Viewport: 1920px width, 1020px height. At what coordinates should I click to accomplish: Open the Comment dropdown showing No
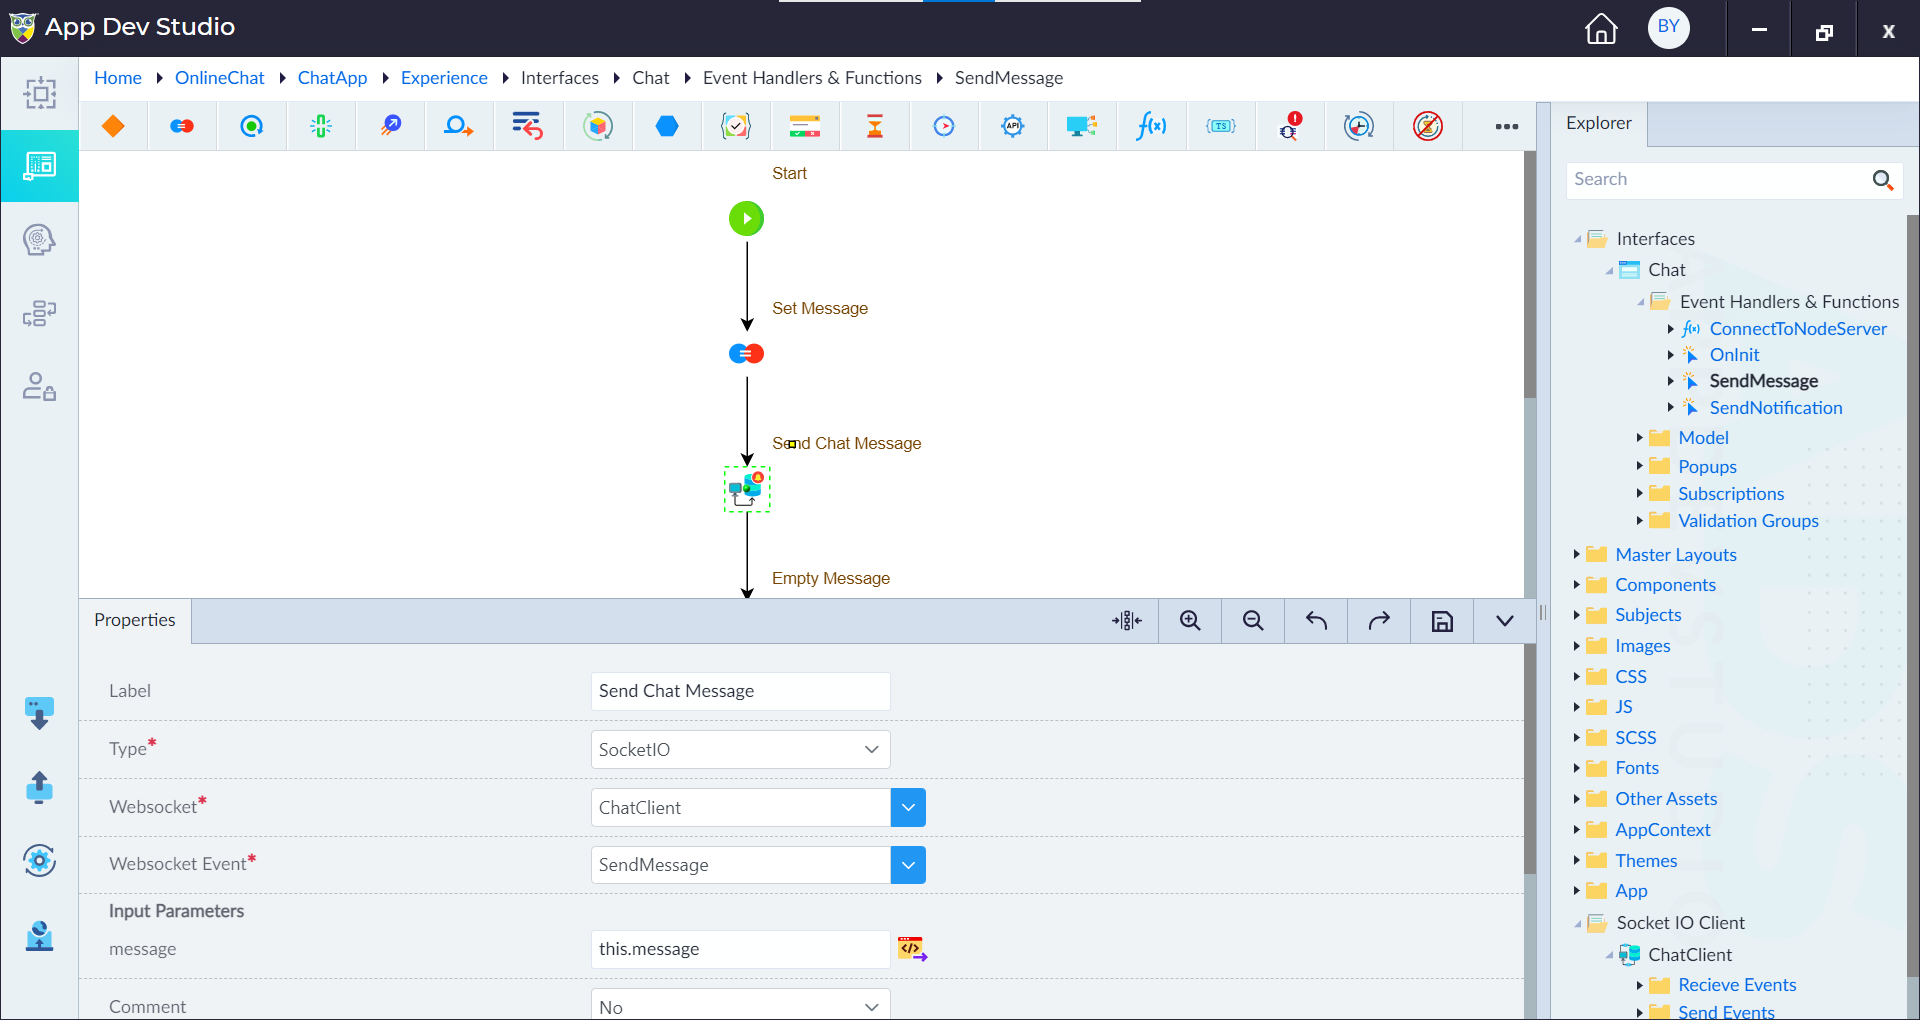(740, 1005)
